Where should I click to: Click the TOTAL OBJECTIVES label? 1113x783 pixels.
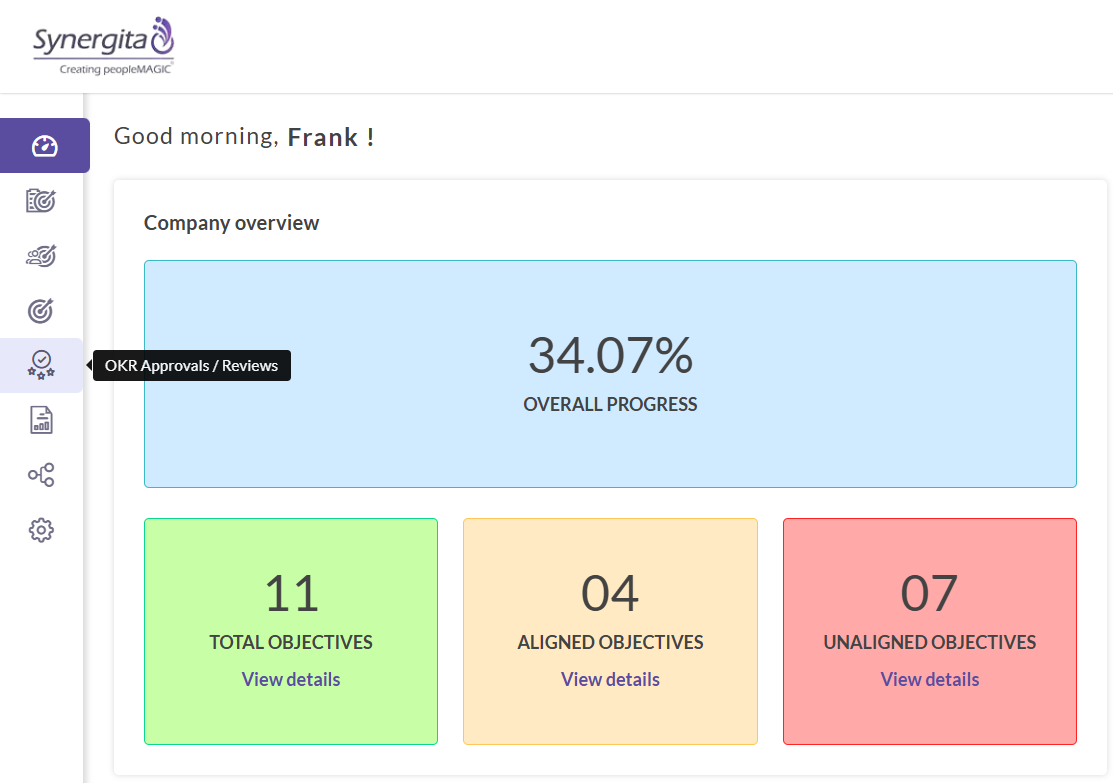point(291,642)
